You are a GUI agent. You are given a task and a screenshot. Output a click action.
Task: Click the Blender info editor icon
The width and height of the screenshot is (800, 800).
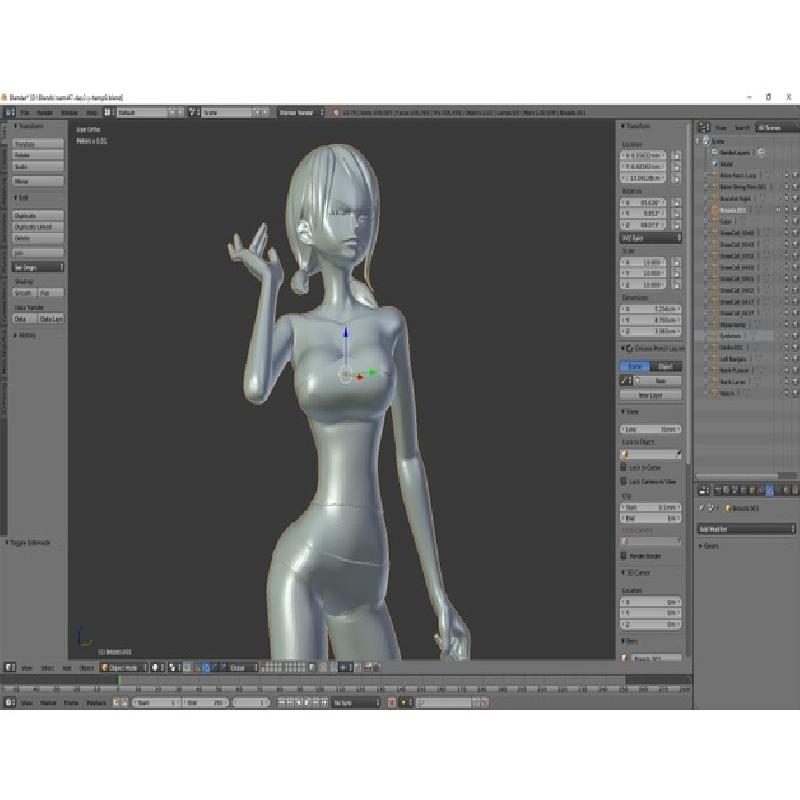[x=8, y=113]
